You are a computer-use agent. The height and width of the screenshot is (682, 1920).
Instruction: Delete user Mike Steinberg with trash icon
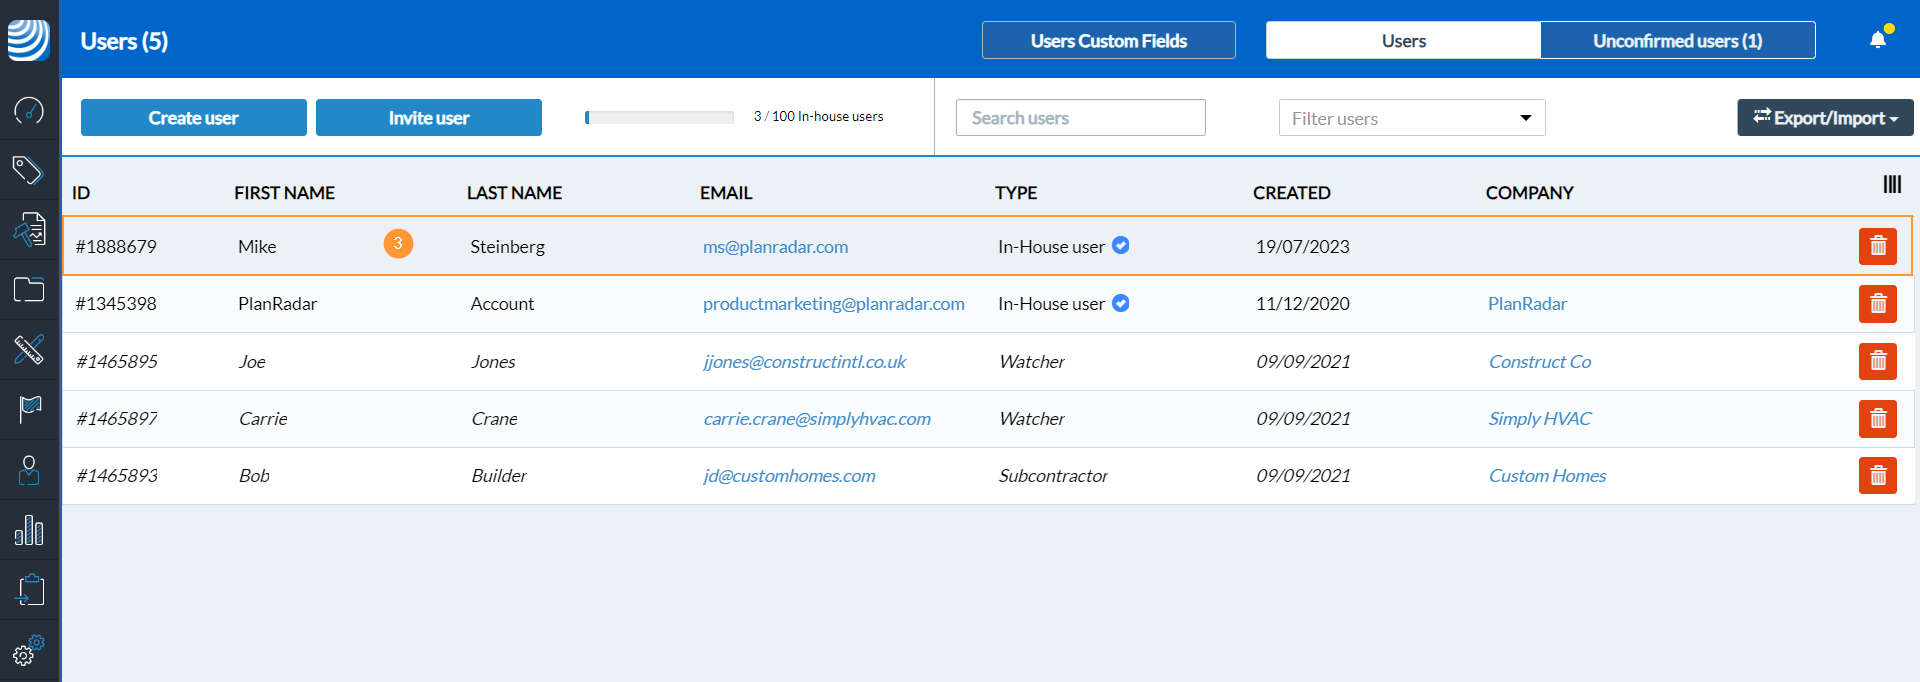tap(1877, 246)
